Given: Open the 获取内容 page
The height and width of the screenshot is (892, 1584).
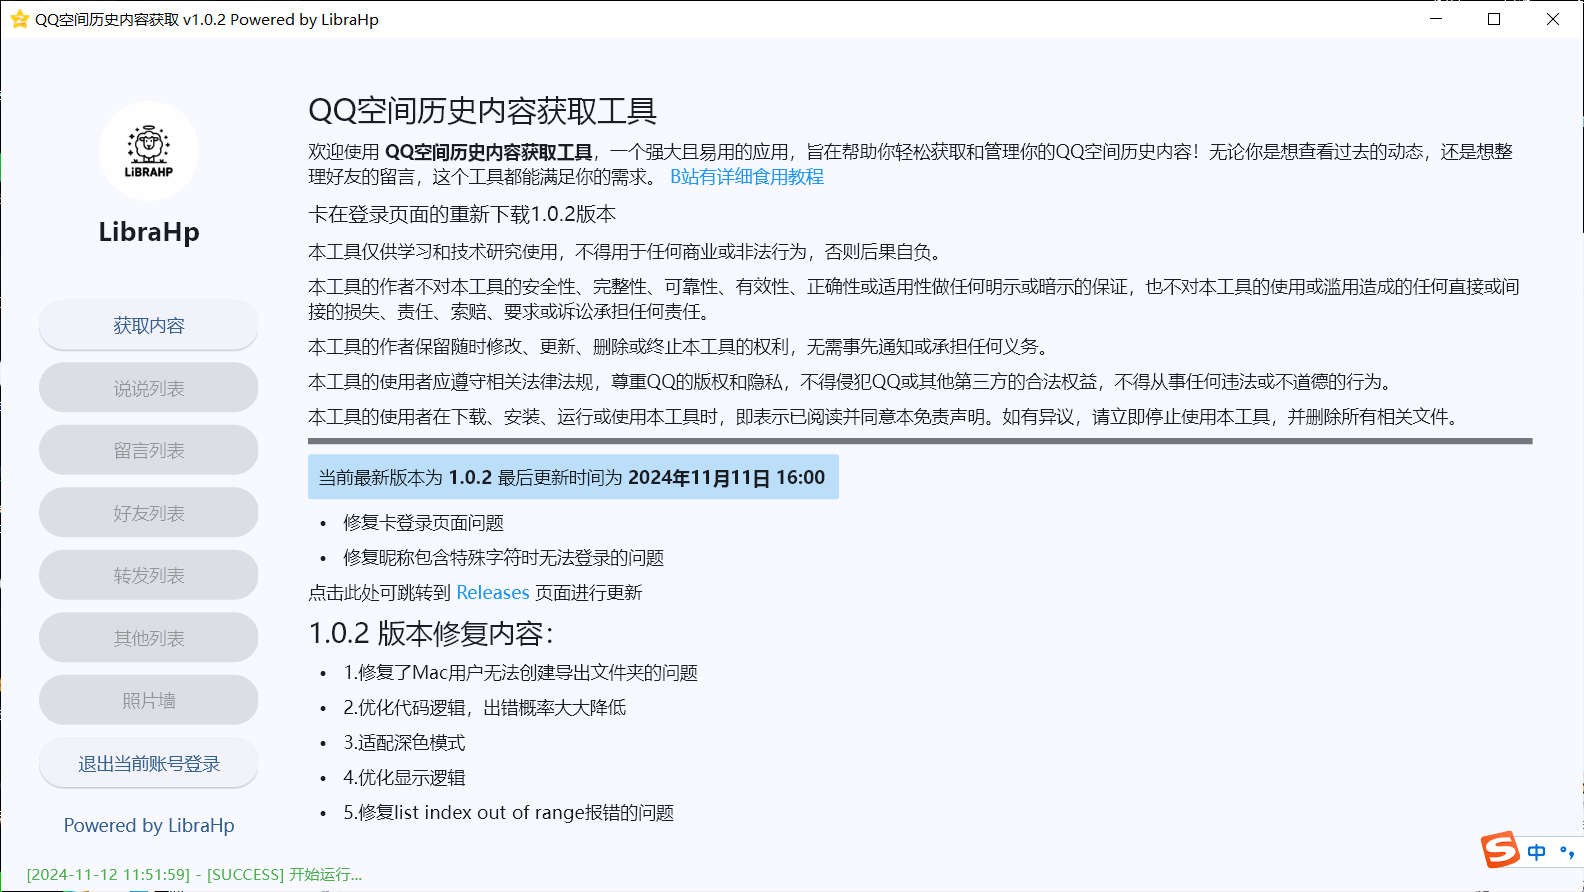Looking at the screenshot, I should pos(149,325).
